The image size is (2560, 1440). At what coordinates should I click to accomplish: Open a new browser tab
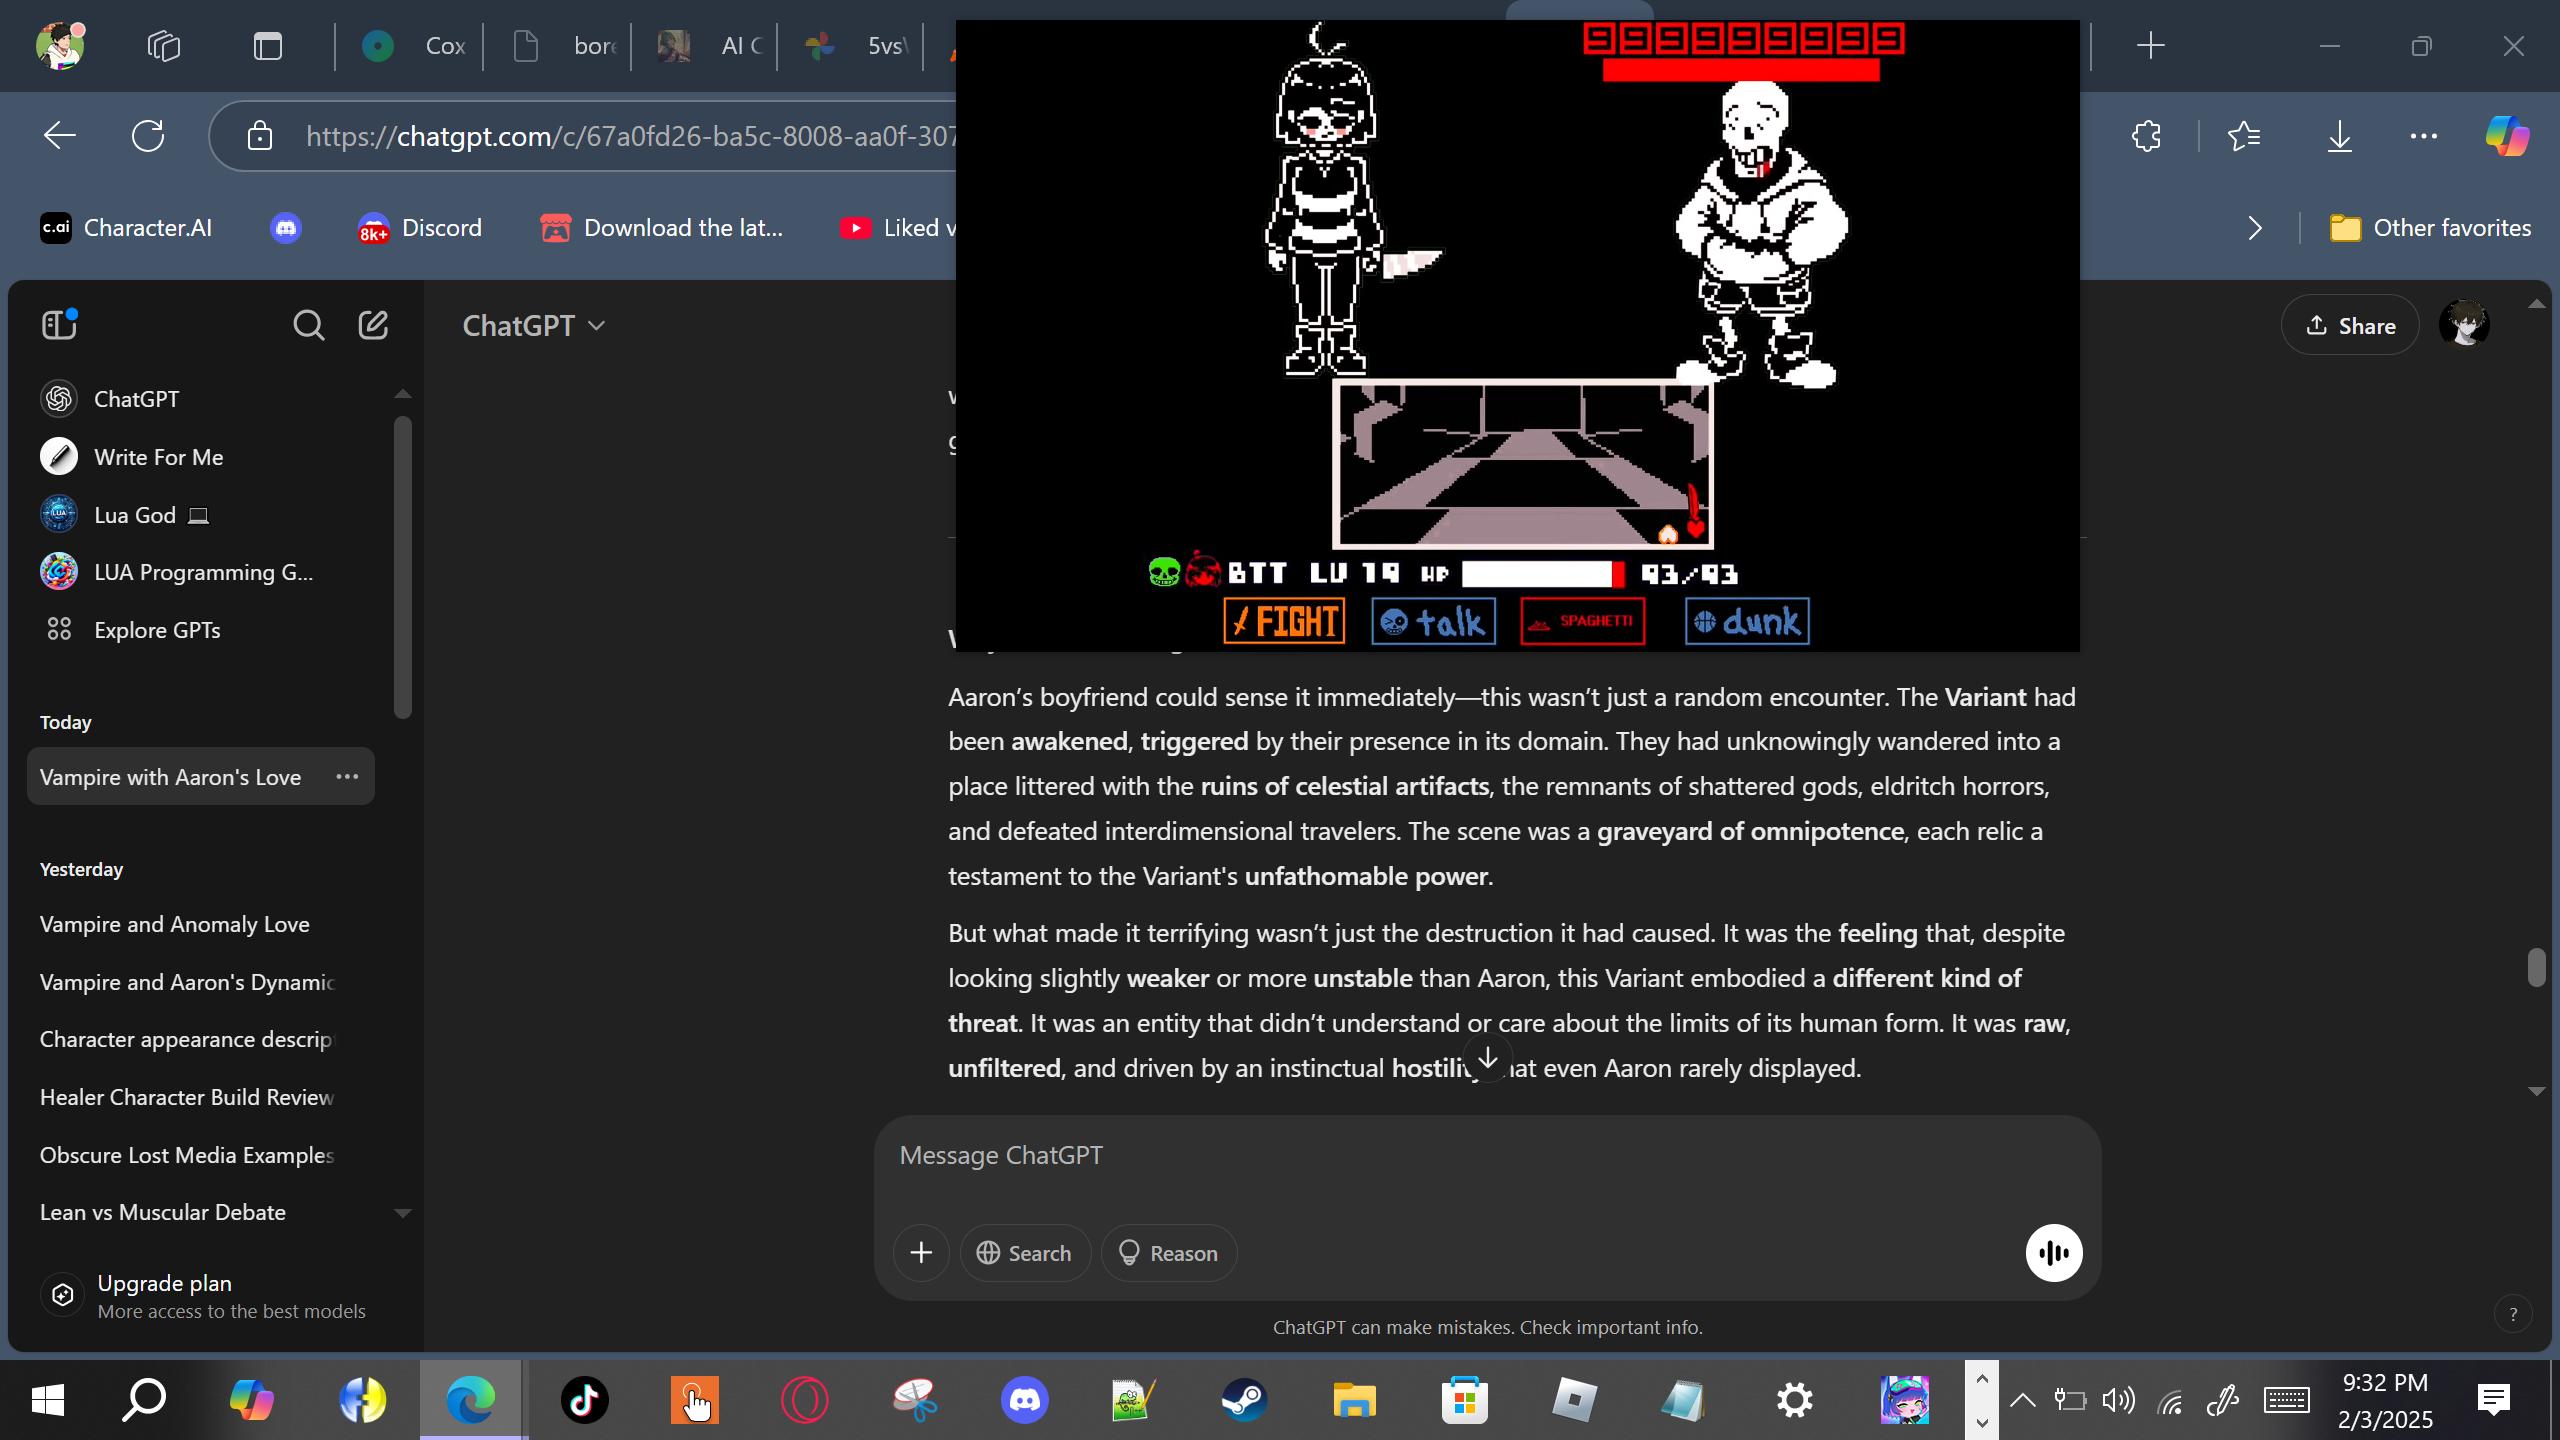[2151, 46]
